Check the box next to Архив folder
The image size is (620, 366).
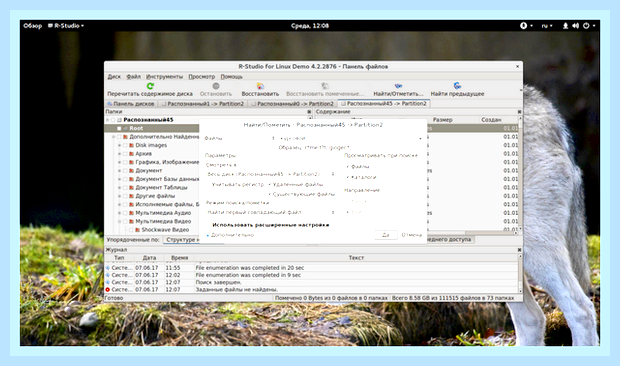(x=125, y=154)
